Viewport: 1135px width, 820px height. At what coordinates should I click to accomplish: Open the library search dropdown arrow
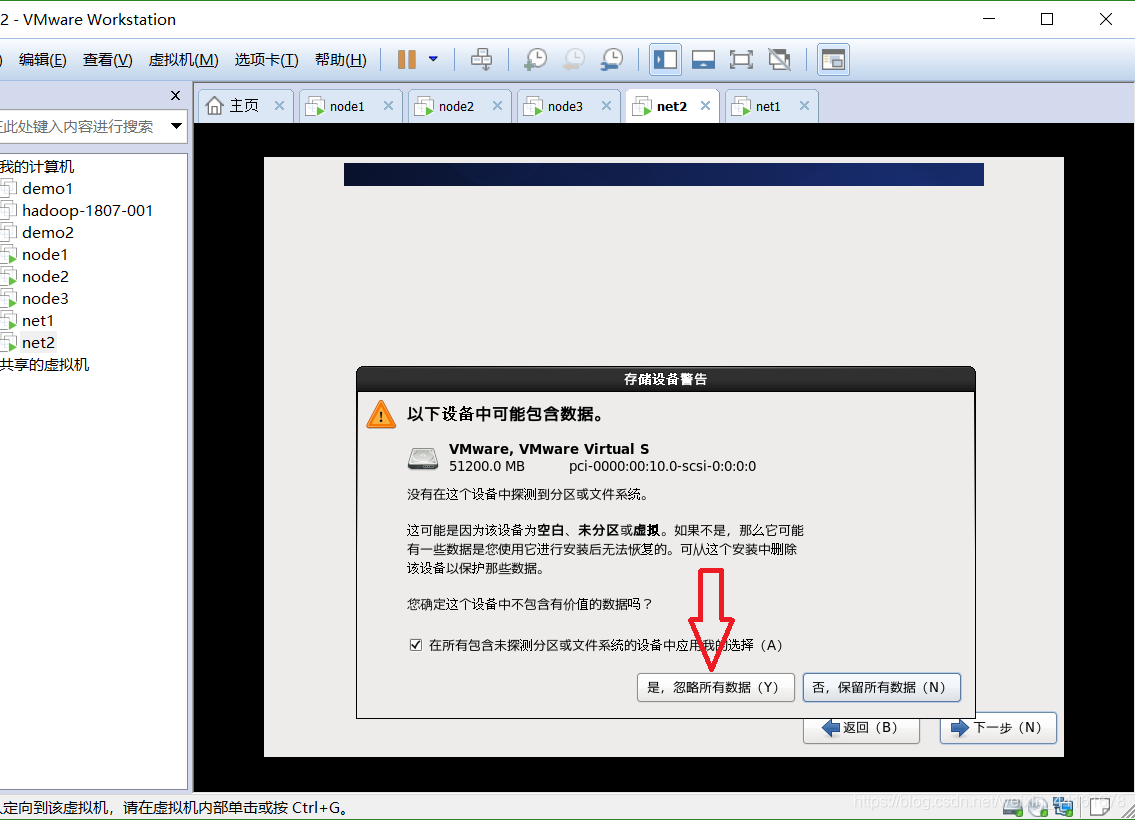pyautogui.click(x=176, y=127)
